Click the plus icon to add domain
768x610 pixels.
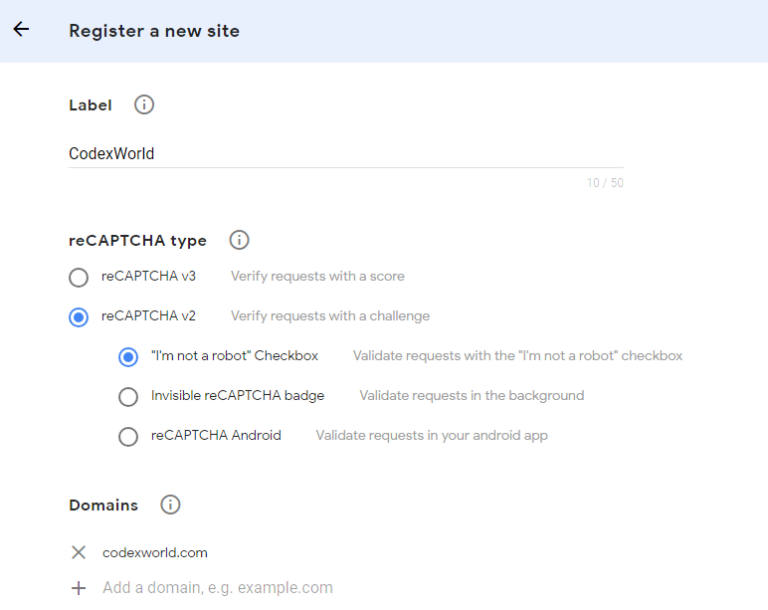(x=78, y=588)
